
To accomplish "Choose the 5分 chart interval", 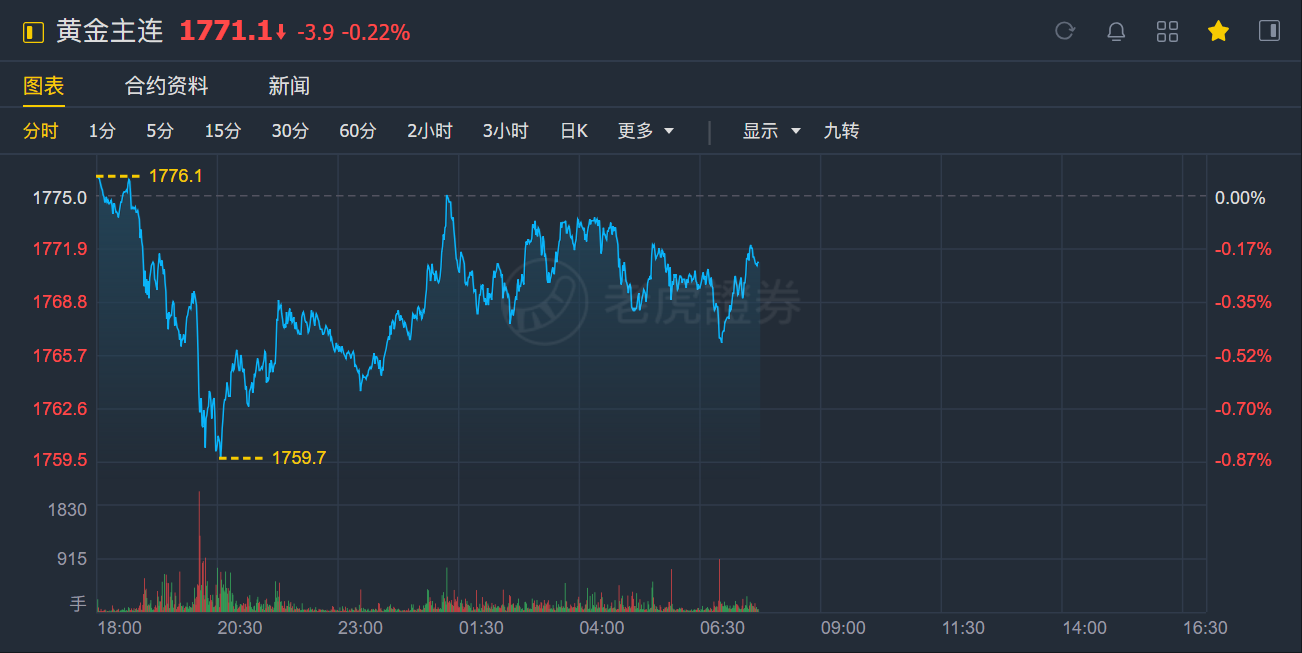I will click(160, 131).
